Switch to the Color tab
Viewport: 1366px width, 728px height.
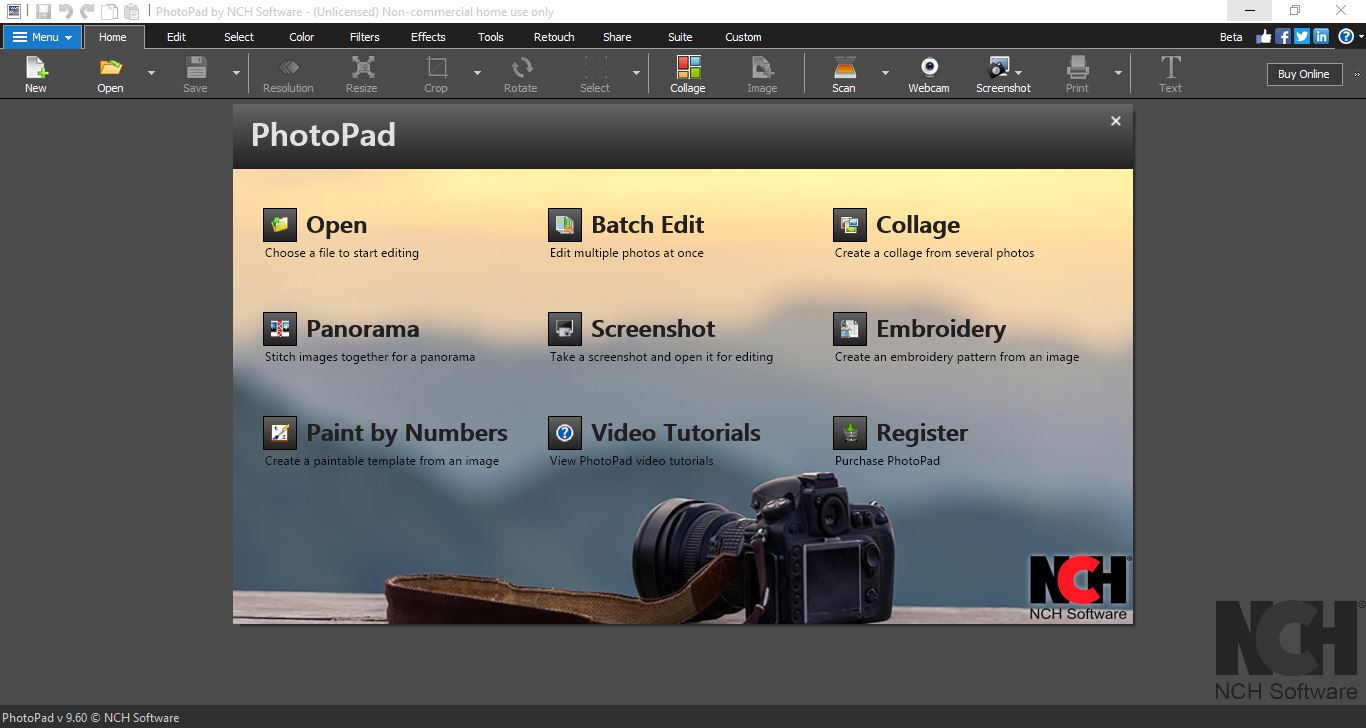coord(301,37)
